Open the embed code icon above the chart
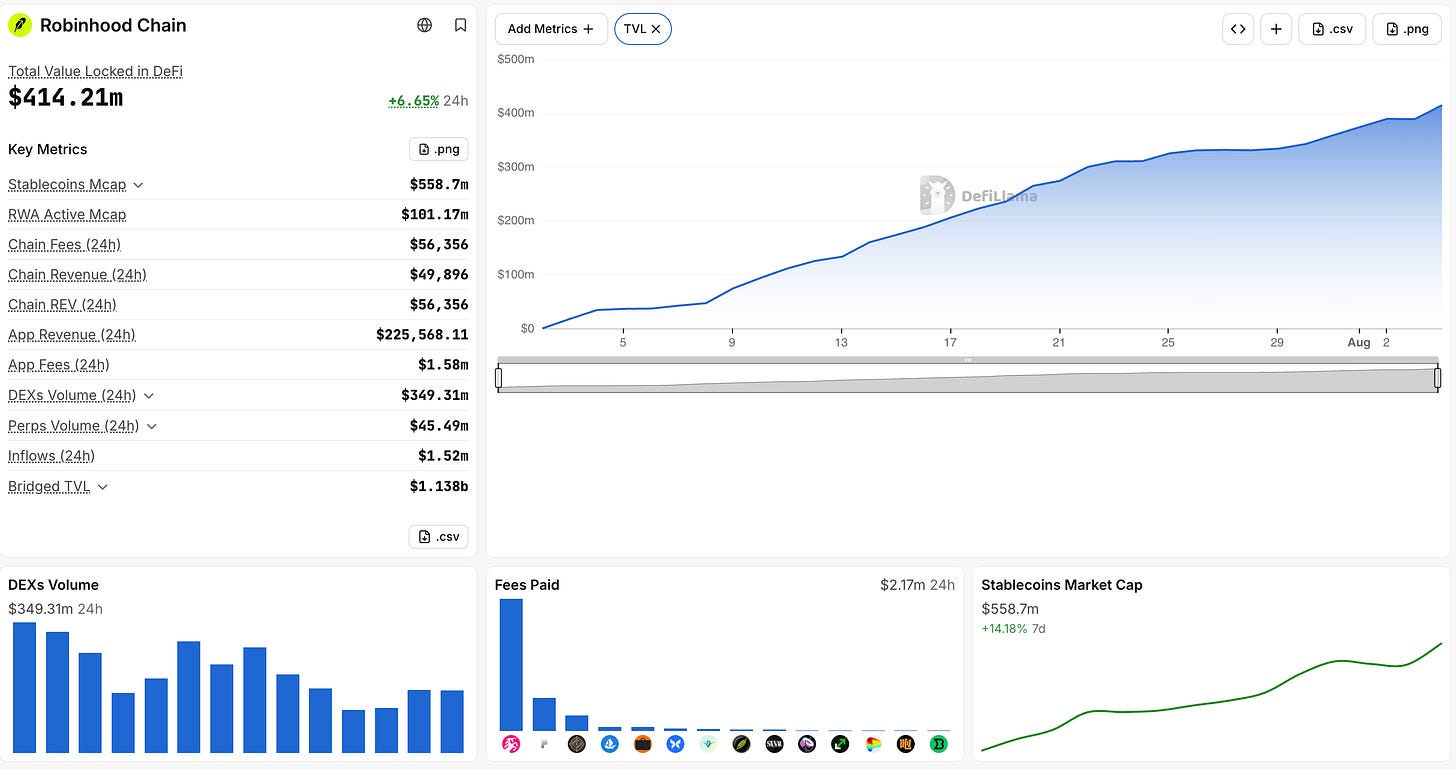Viewport: 1456px width, 769px height. [1238, 29]
